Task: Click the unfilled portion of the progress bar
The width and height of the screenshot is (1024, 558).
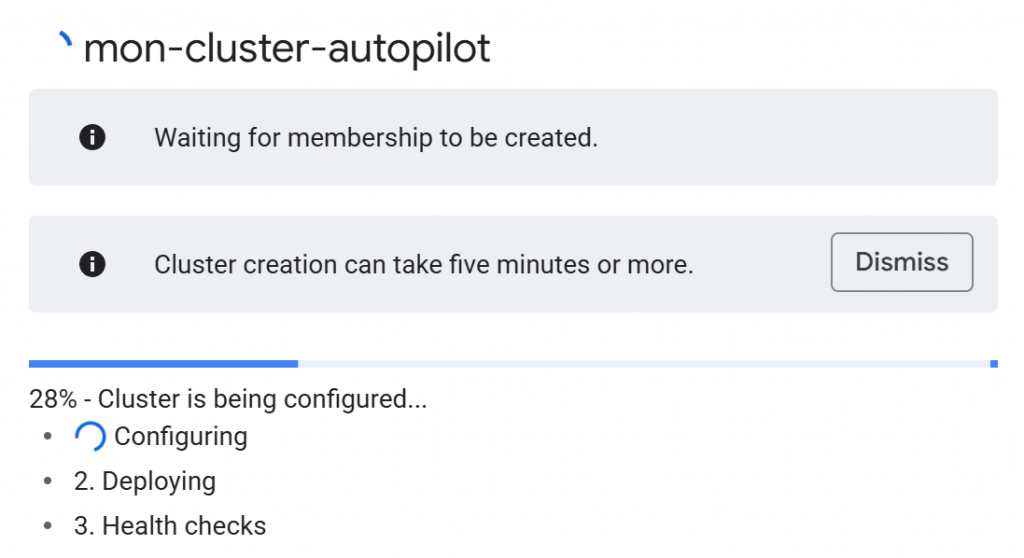Action: click(x=640, y=364)
